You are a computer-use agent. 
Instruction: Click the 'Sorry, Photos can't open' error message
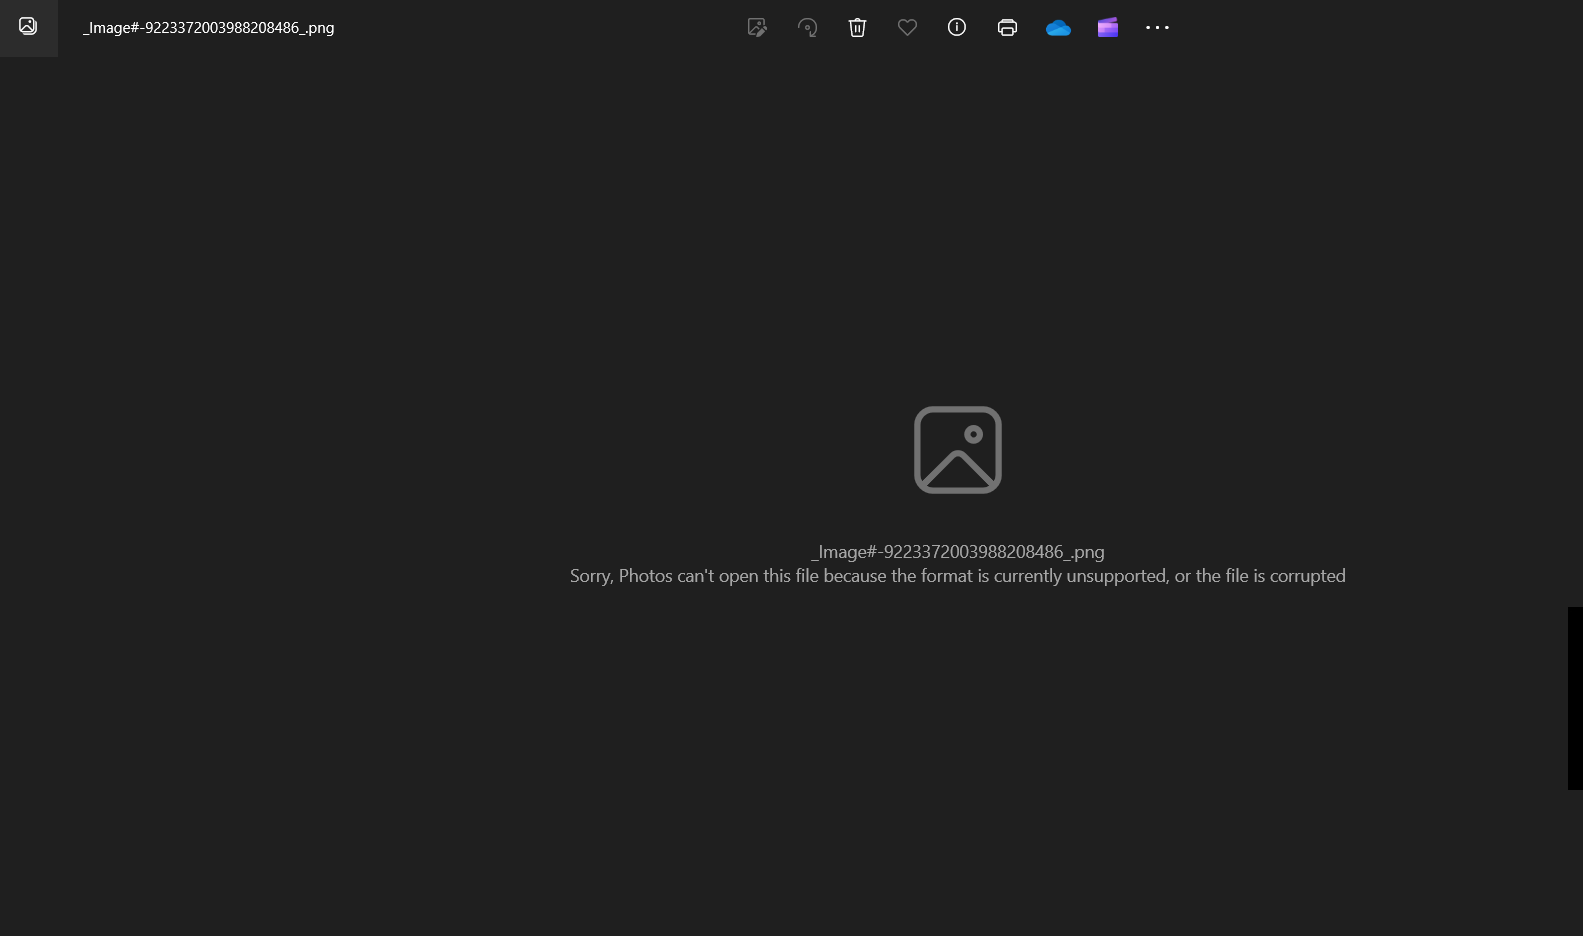coord(958,576)
